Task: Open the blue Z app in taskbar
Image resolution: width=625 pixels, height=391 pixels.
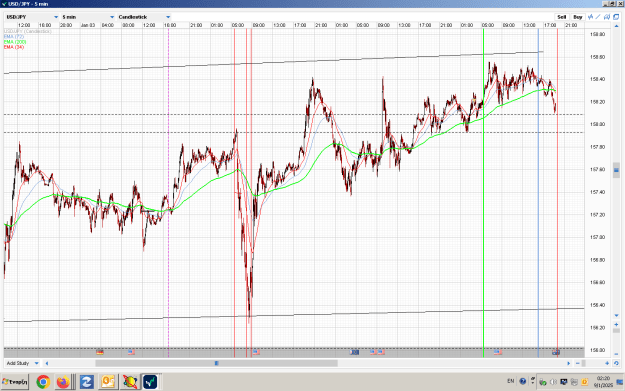Action: pyautogui.click(x=86, y=382)
